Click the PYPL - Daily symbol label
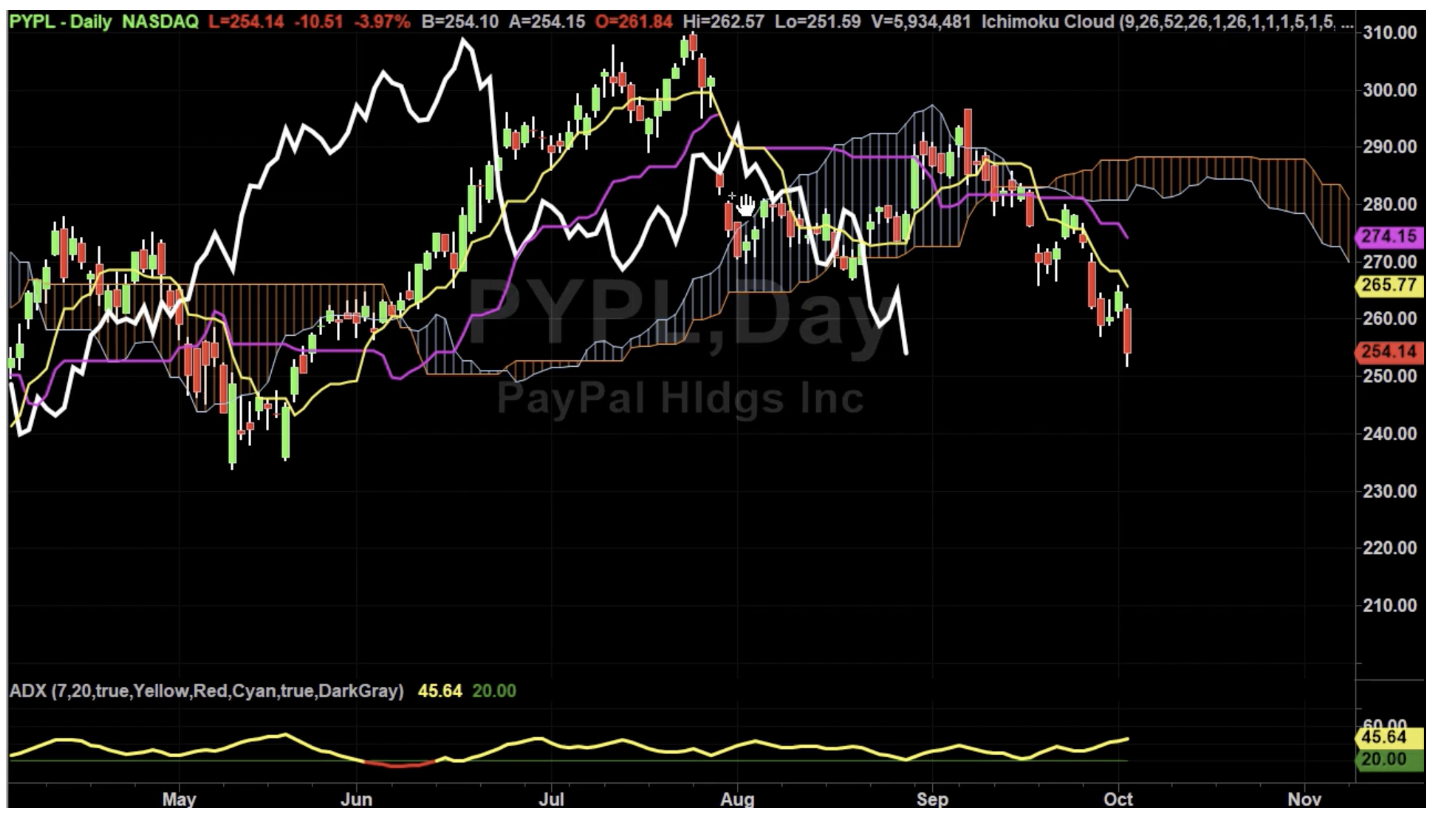This screenshot has width=1434, height=818. 60,22
